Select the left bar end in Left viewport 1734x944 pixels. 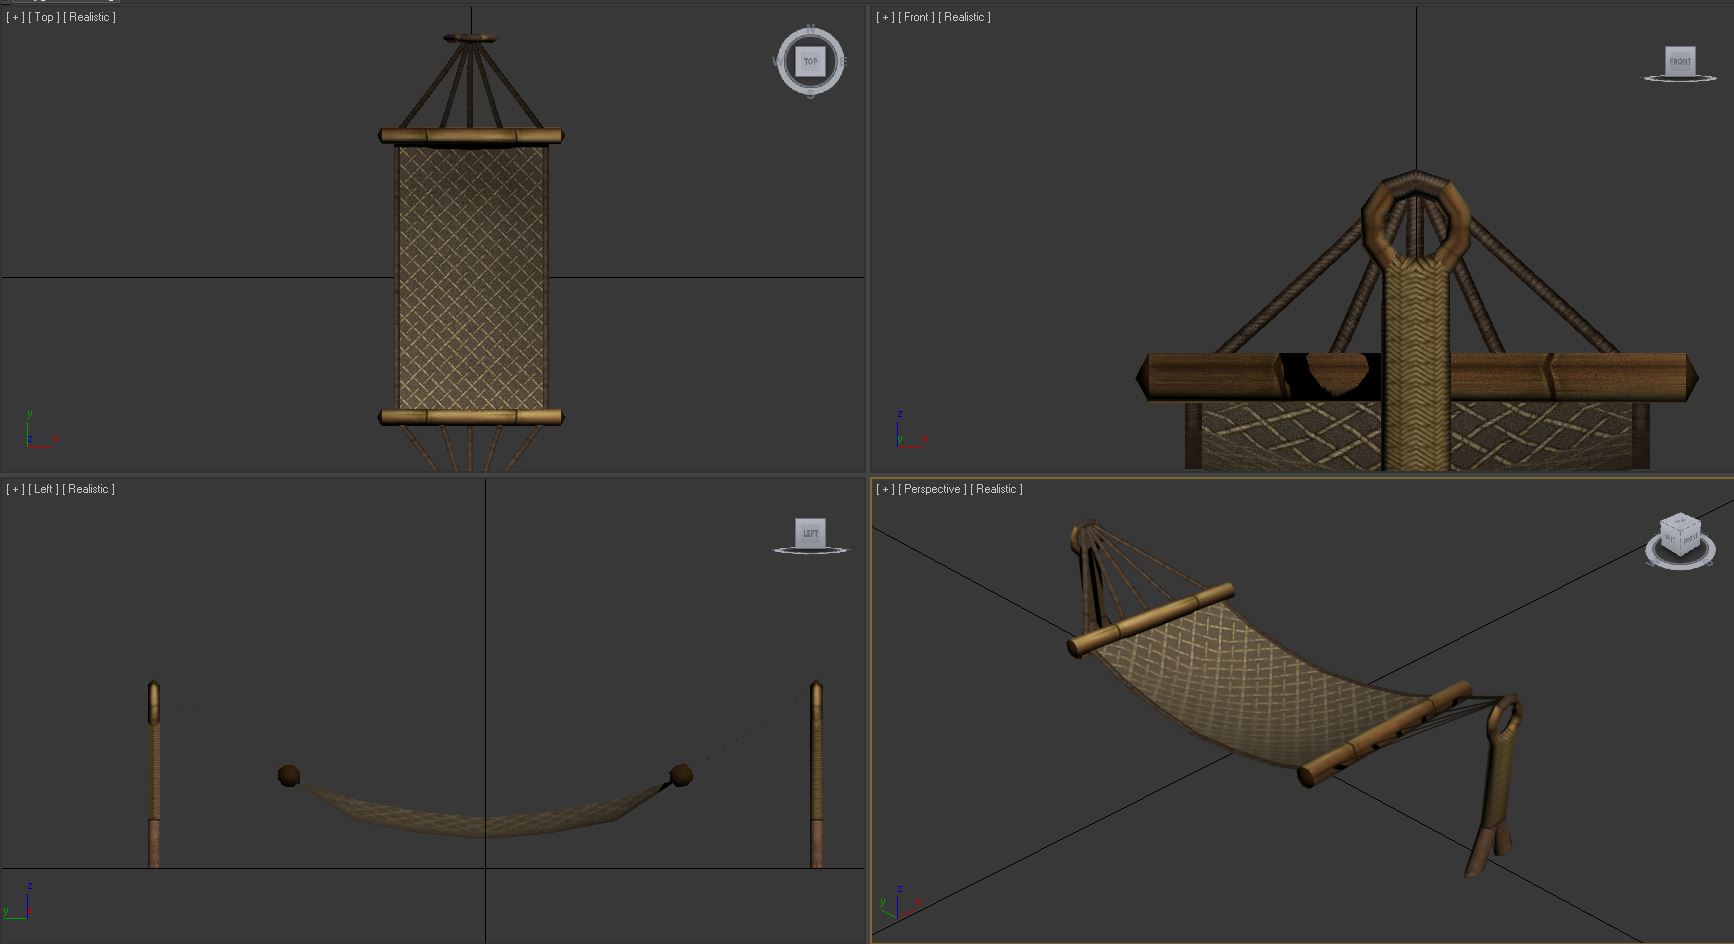(289, 775)
